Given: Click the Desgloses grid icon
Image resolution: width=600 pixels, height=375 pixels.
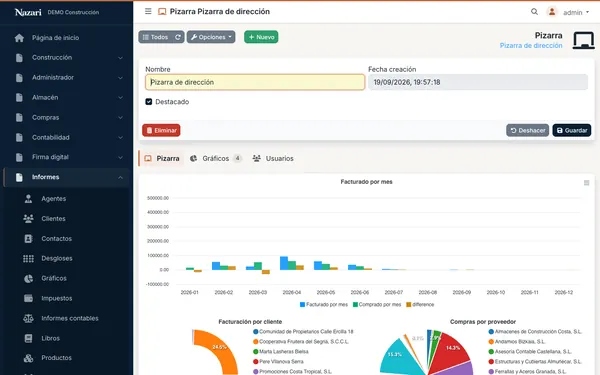Looking at the screenshot, I should (x=28, y=258).
